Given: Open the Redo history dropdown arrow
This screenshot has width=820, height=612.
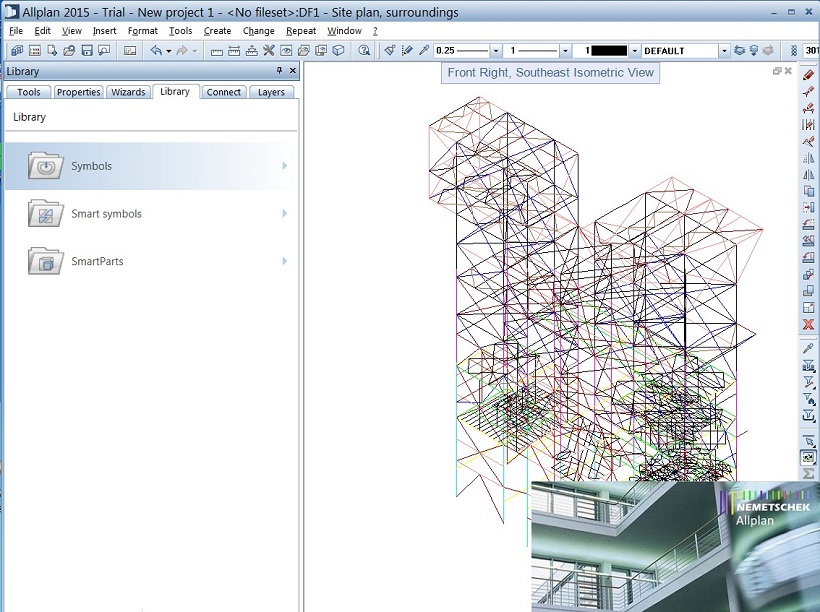Looking at the screenshot, I should (x=195, y=51).
